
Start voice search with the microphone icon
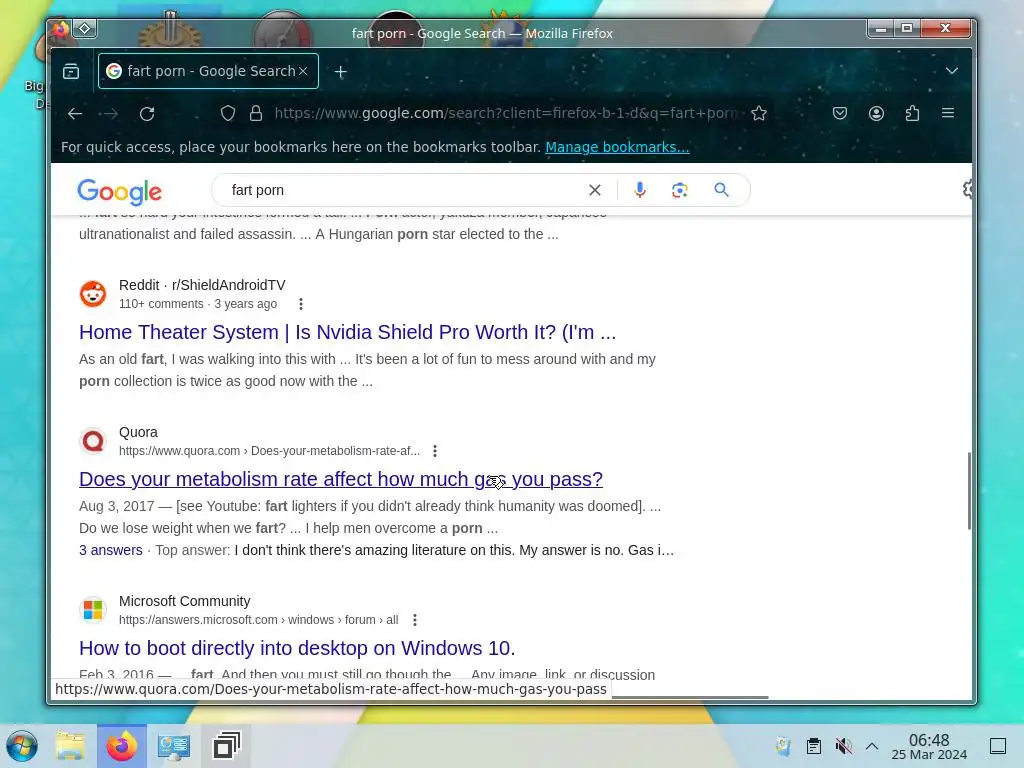tap(640, 190)
